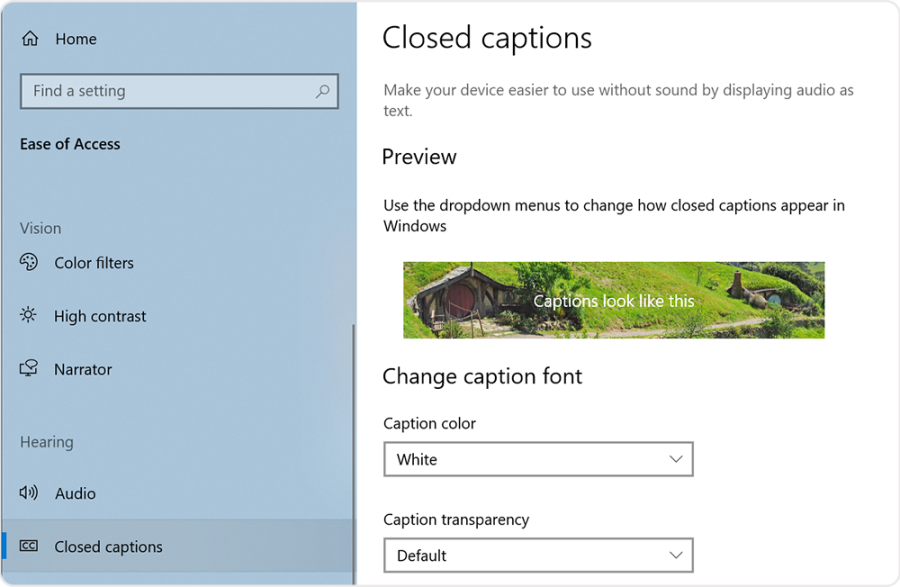
Task: Click the Home house icon at the top
Action: pyautogui.click(x=28, y=38)
